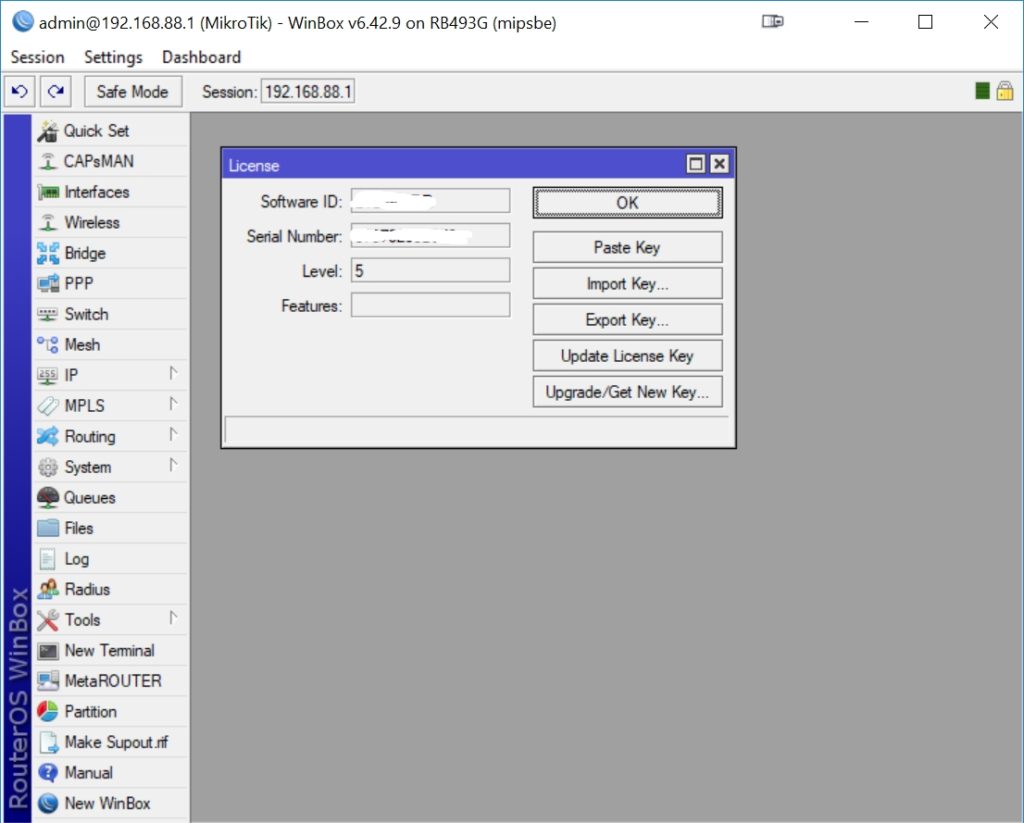Click the undo arrow in toolbar
This screenshot has width=1024, height=823.
(20, 91)
